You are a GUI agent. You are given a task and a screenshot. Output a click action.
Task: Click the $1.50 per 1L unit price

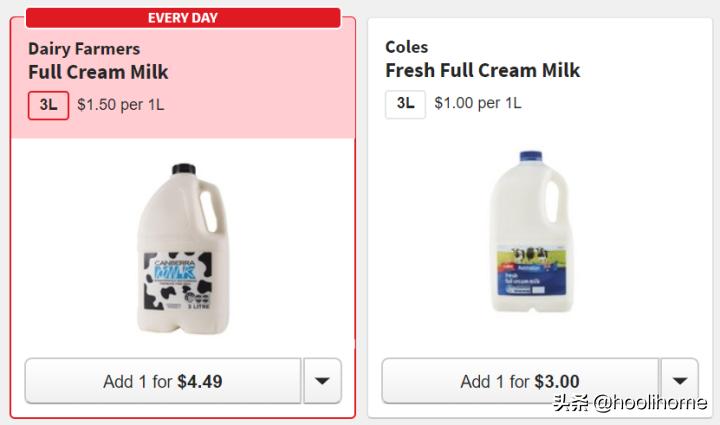pyautogui.click(x=120, y=105)
